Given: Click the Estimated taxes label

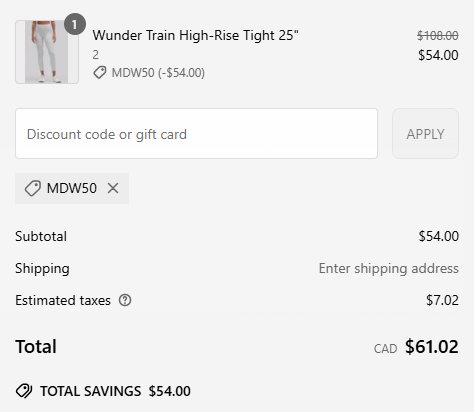Looking at the screenshot, I should pyautogui.click(x=63, y=300).
